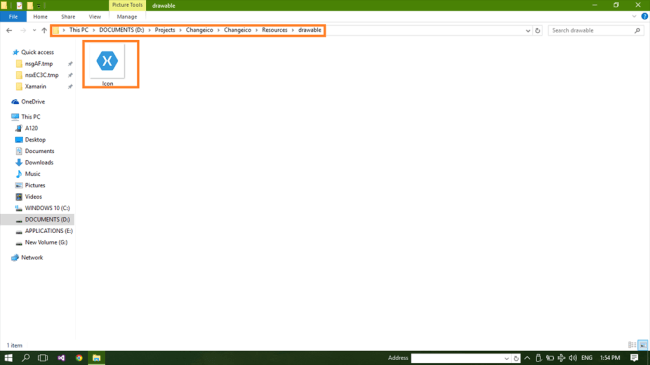Image resolution: width=650 pixels, height=365 pixels.
Task: Click the File Explorer taskbar icon
Action: coord(97,358)
